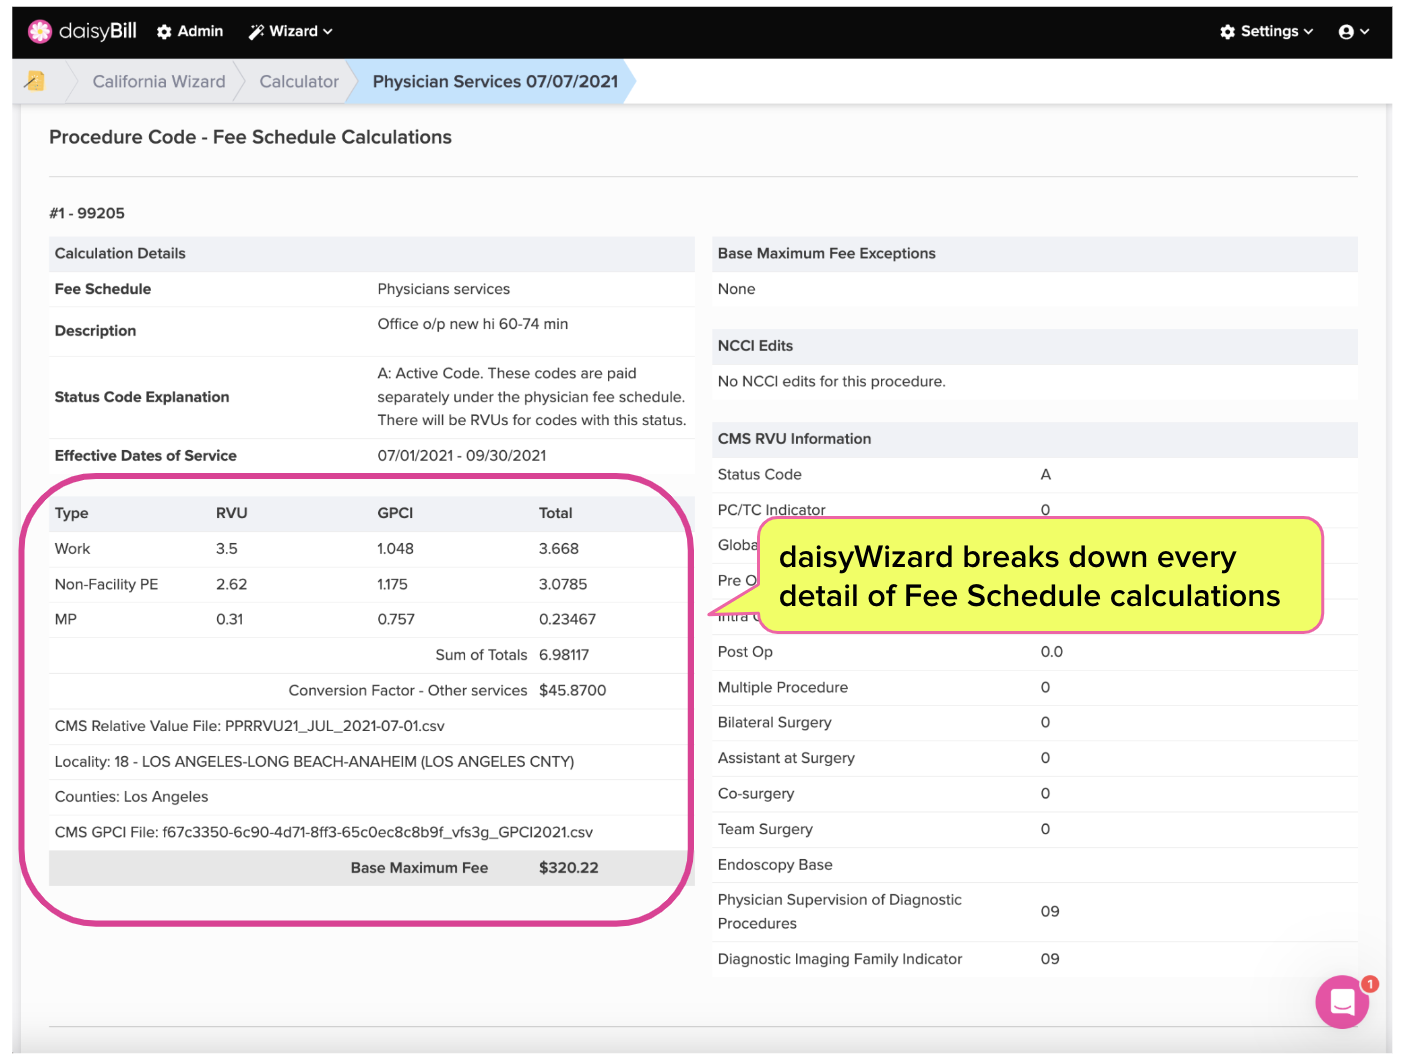The width and height of the screenshot is (1406, 1064).
Task: Click the Settings gear icon
Action: pyautogui.click(x=1228, y=32)
